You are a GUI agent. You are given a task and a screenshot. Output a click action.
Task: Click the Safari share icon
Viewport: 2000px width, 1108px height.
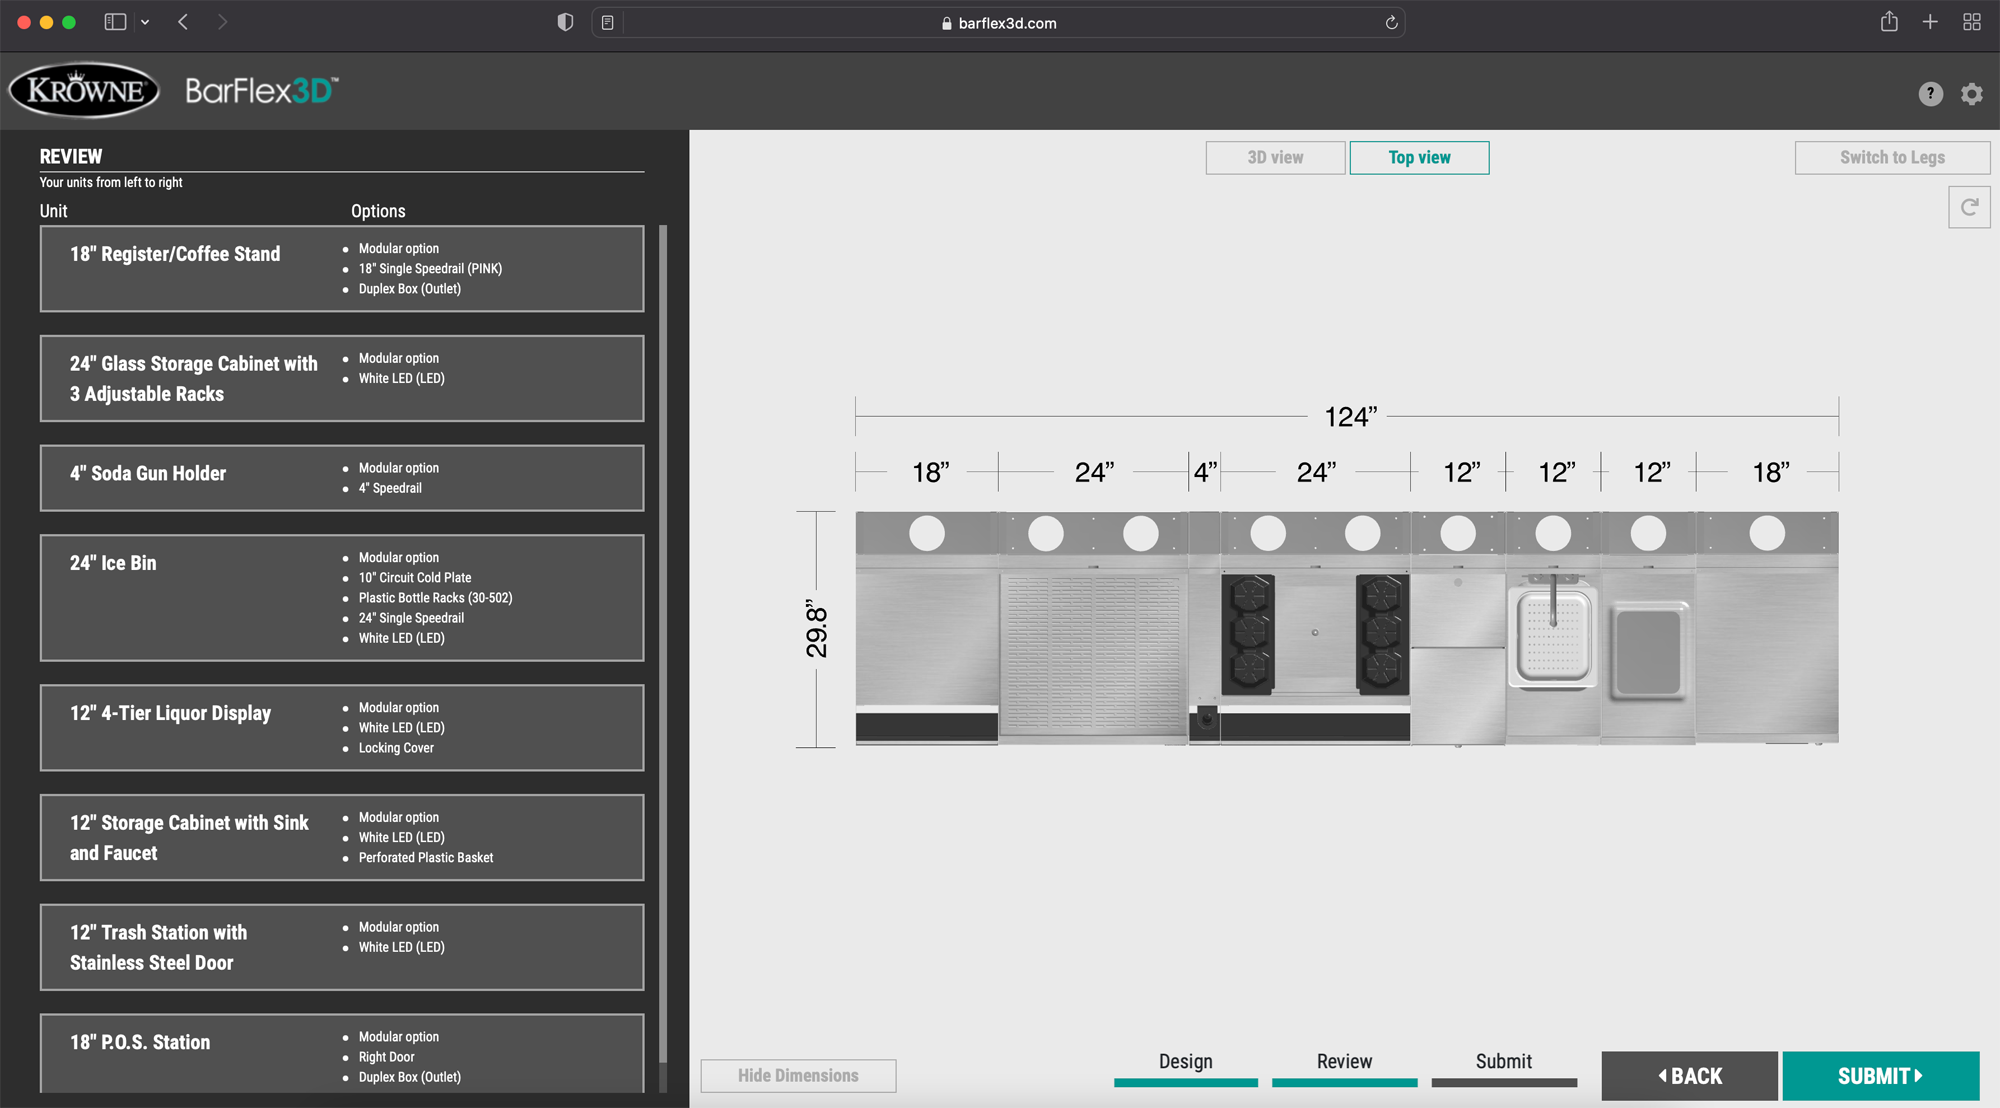[x=1888, y=22]
